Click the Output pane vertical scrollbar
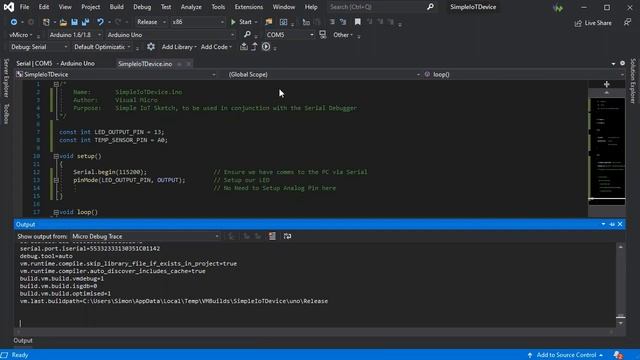The height and width of the screenshot is (360, 640). (x=620, y=285)
